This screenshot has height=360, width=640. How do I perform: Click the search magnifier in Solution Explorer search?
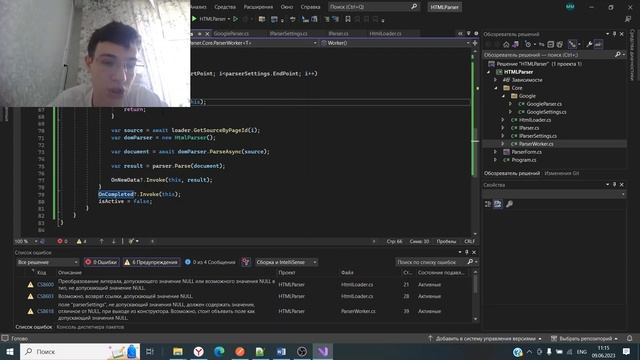pyautogui.click(x=618, y=55)
